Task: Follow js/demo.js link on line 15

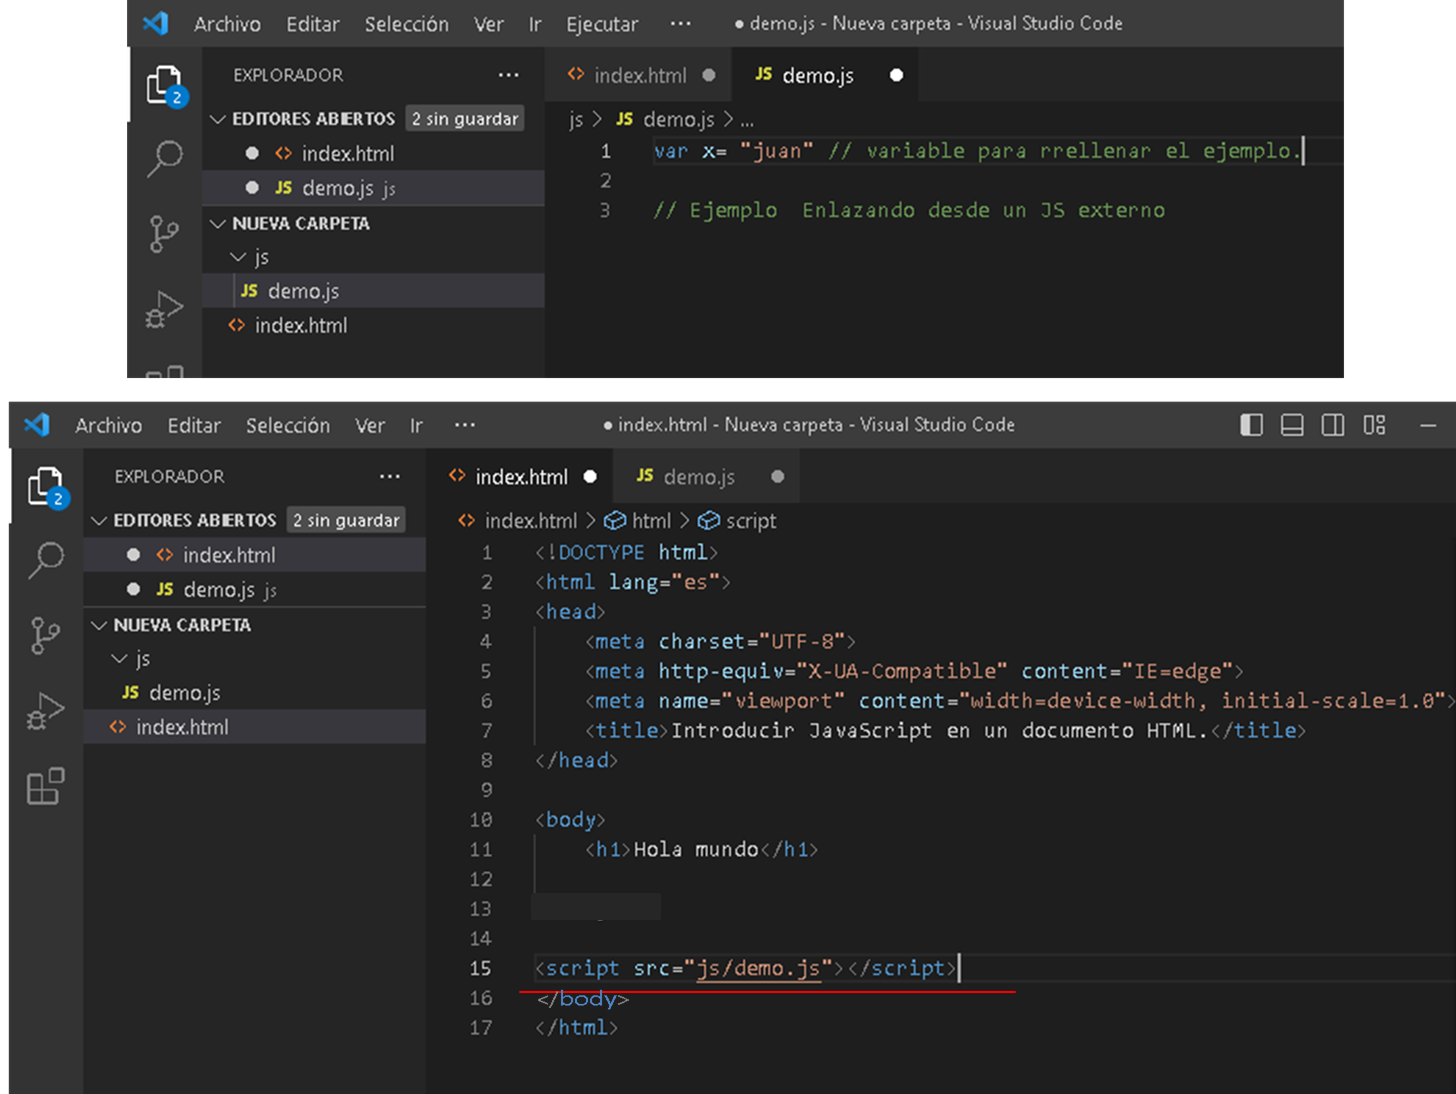Action: pos(758,968)
